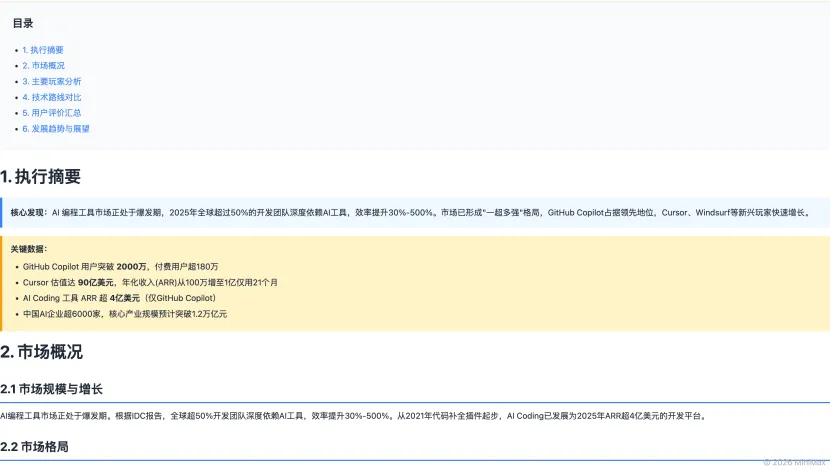Open the 5. 用户评价汇总 link
Viewport: 830px width, 466px height.
(52, 113)
